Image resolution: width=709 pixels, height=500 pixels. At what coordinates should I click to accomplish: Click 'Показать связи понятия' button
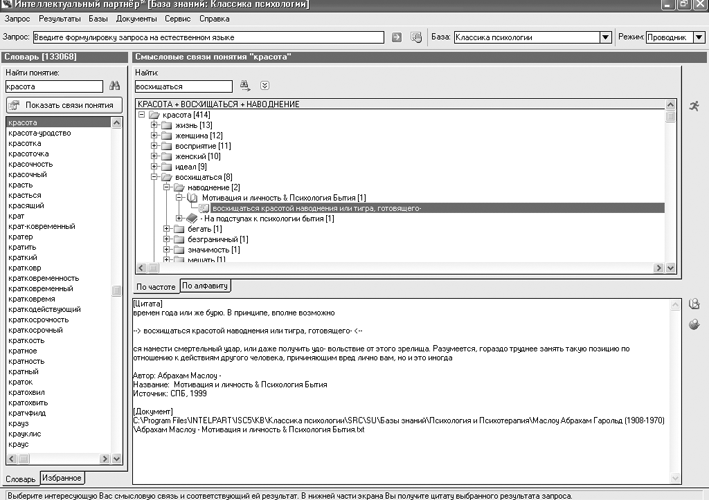point(62,105)
